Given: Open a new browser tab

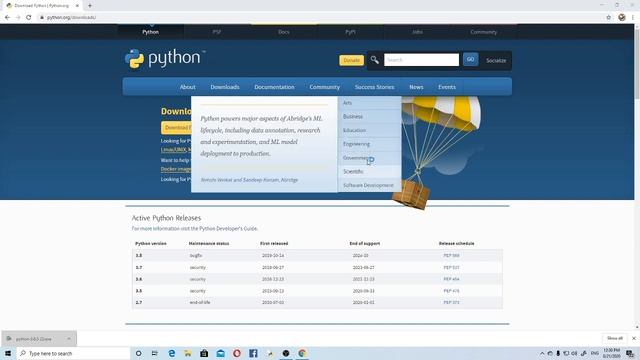Looking at the screenshot, I should click(x=90, y=6).
